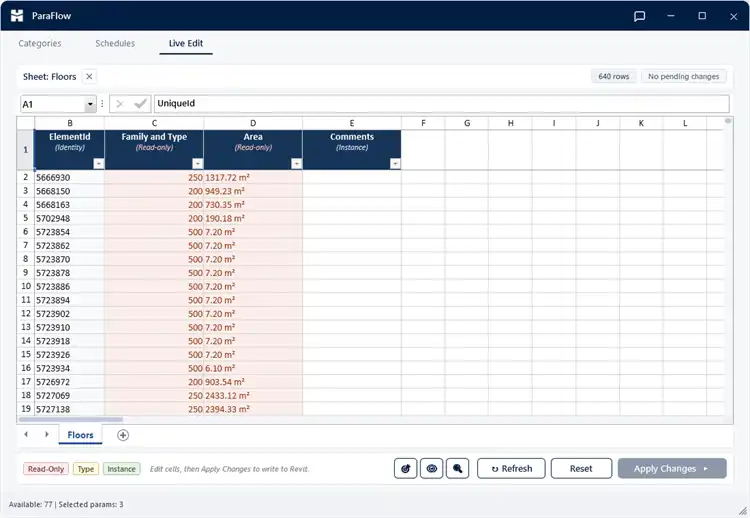Select area cell 190.18 m²

point(253,219)
